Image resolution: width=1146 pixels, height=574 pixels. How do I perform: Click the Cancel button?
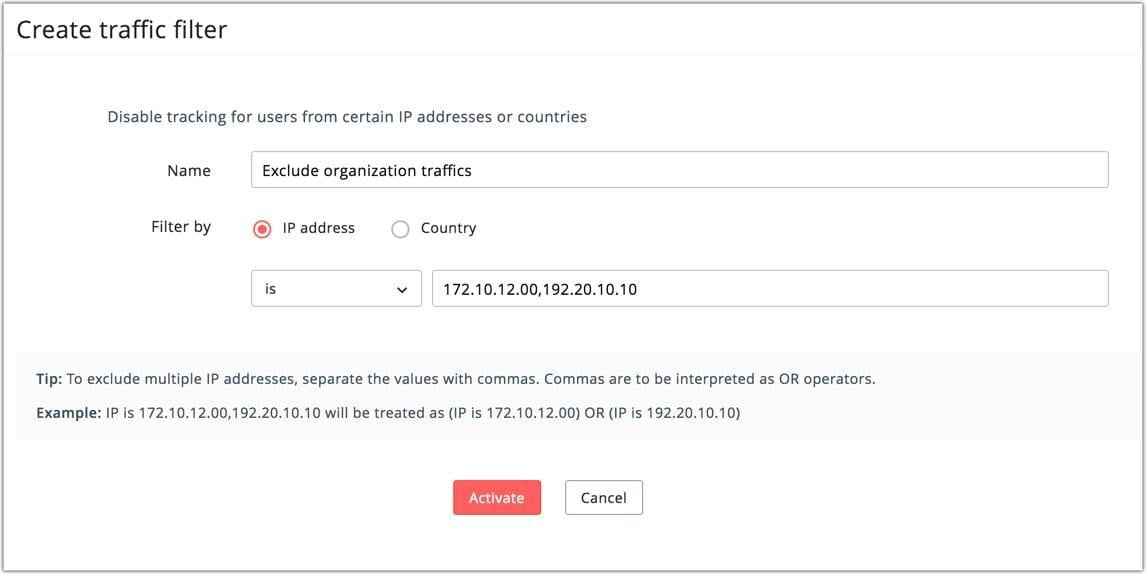604,497
